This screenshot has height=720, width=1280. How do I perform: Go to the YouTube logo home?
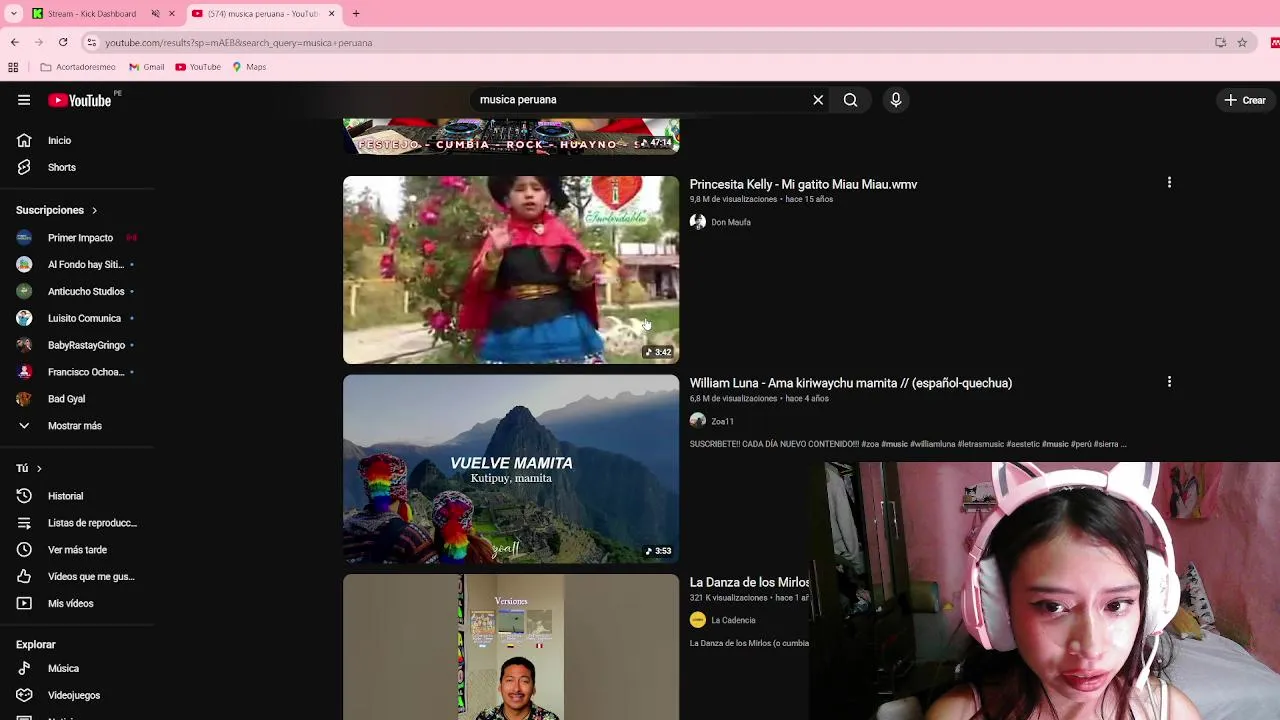point(80,100)
